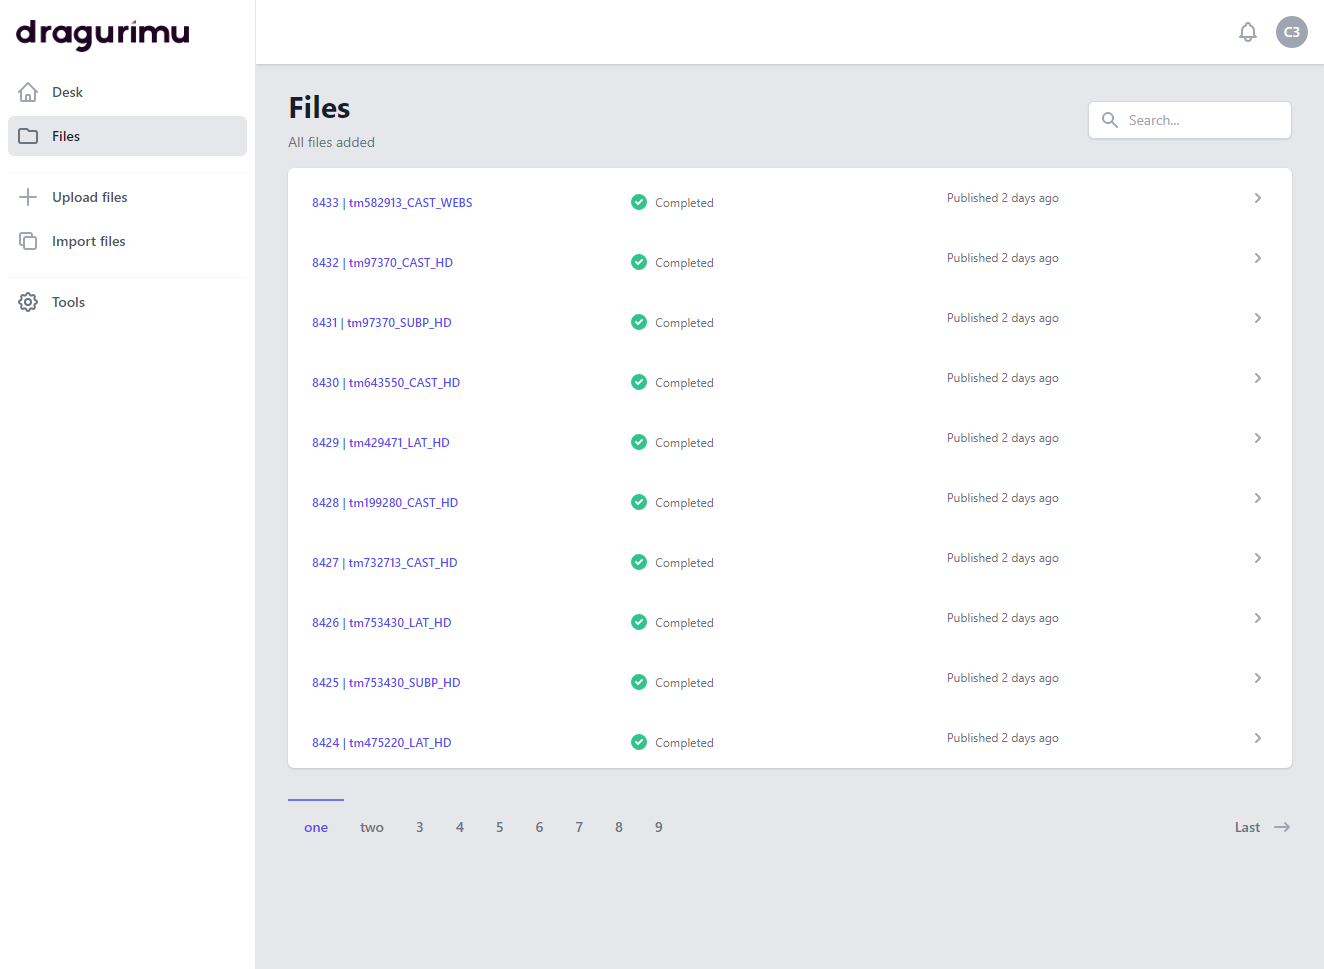Click the Upload files plus icon
This screenshot has width=1324, height=969.
(28, 197)
